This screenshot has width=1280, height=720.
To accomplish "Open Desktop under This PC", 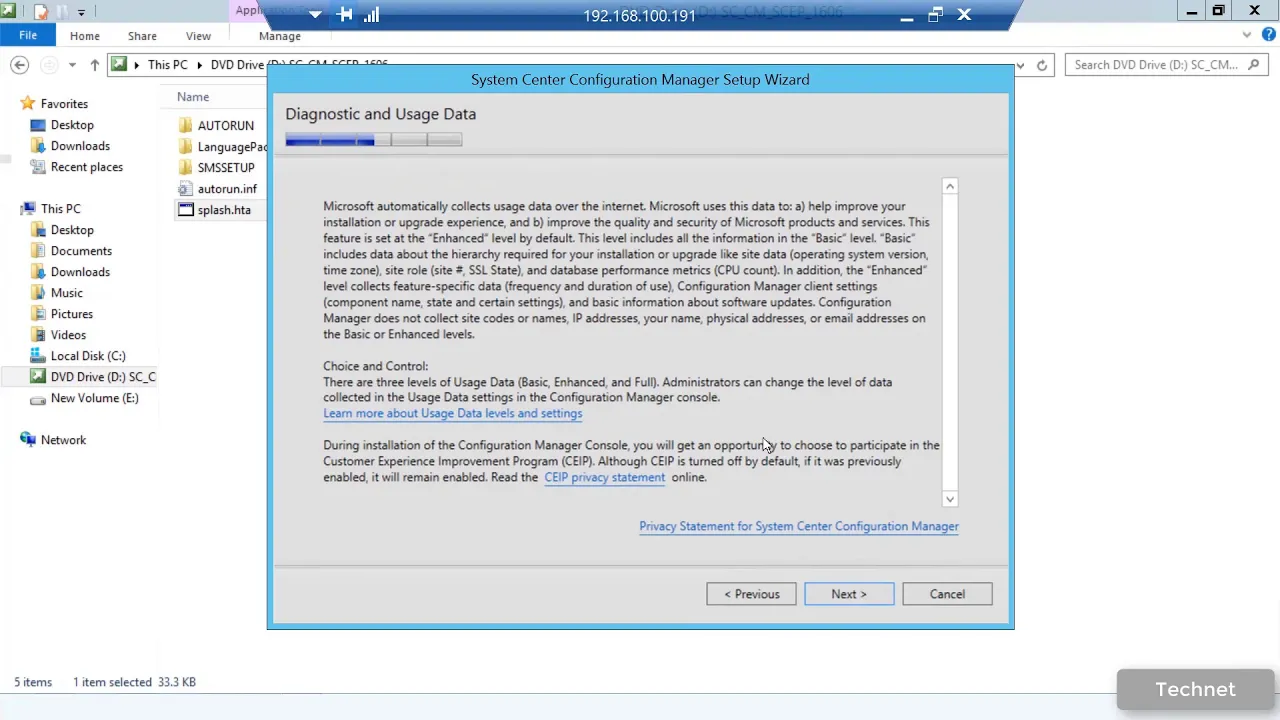I will 72,230.
